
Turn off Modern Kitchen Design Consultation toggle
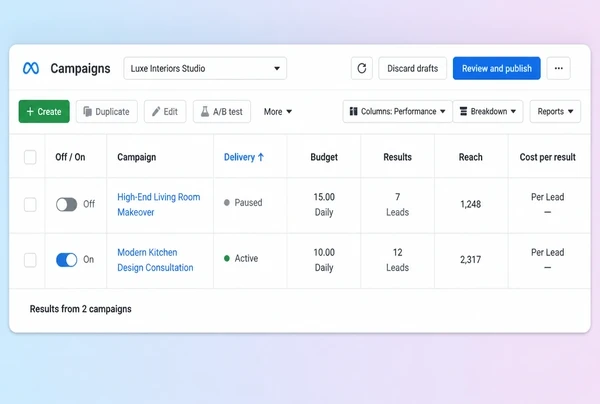pos(67,260)
